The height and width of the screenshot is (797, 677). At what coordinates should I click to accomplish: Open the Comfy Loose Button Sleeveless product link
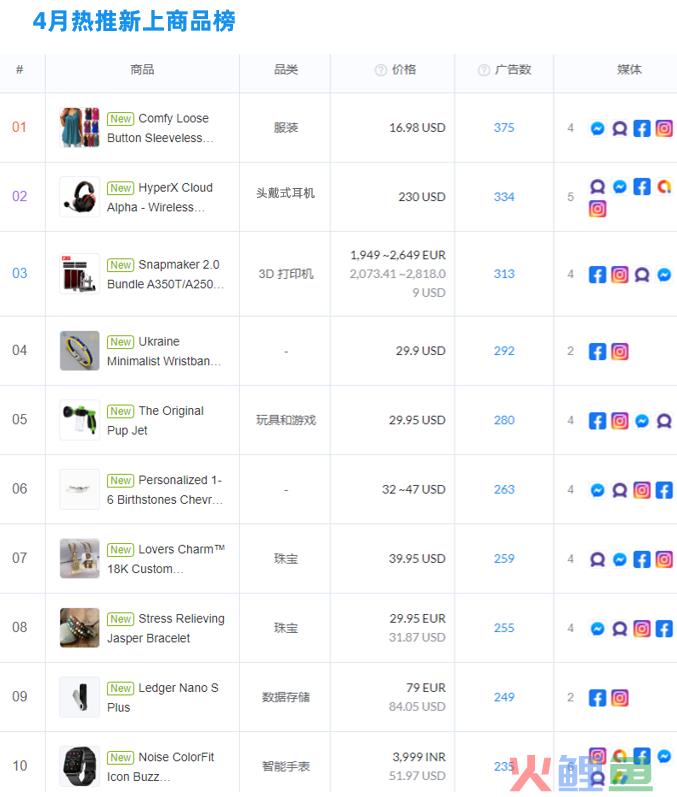(x=161, y=128)
